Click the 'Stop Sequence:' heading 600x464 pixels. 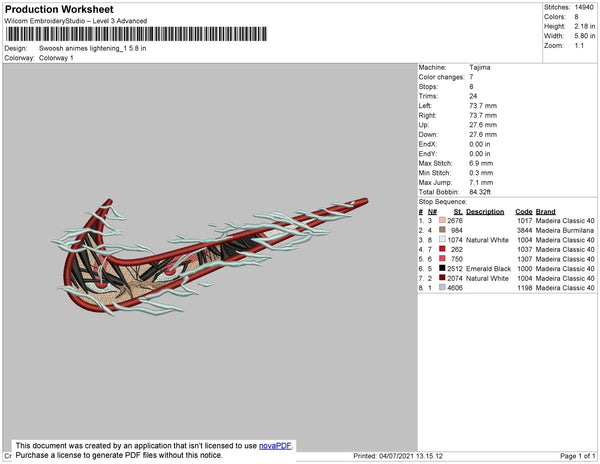443,202
